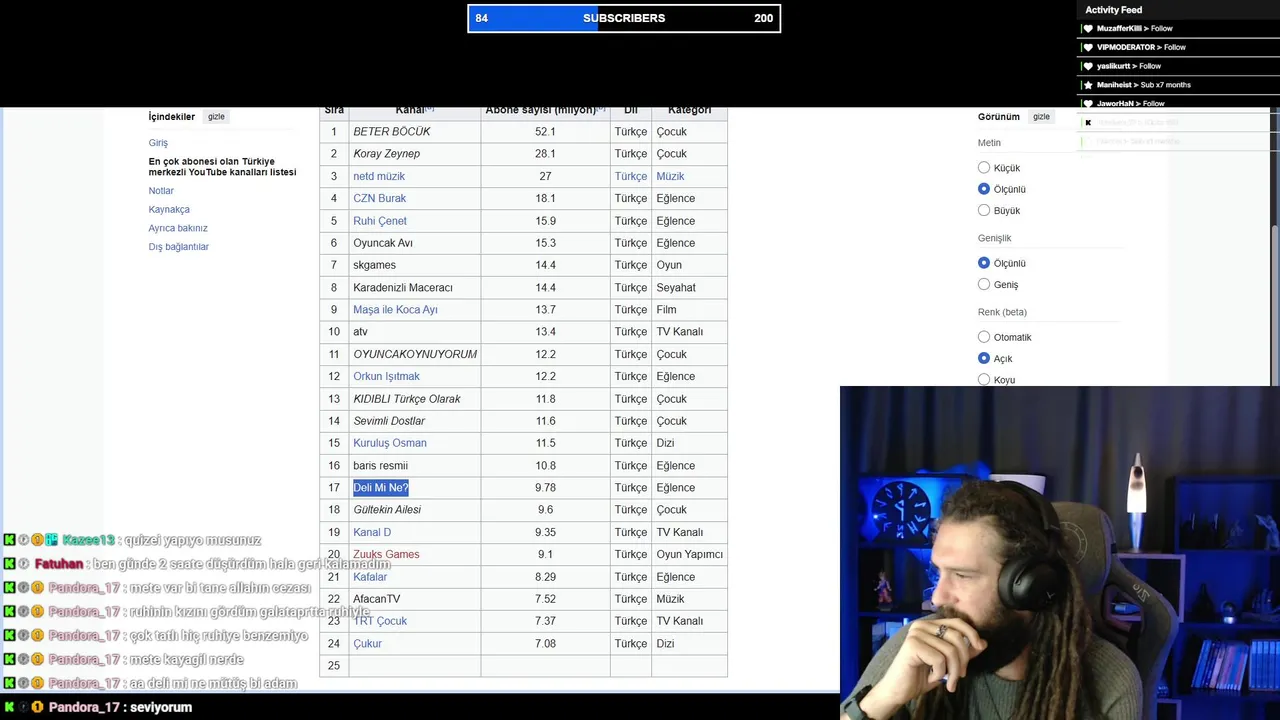The width and height of the screenshot is (1280, 720).
Task: Click Gültekin Ailesi channel name
Action: pyautogui.click(x=387, y=510)
